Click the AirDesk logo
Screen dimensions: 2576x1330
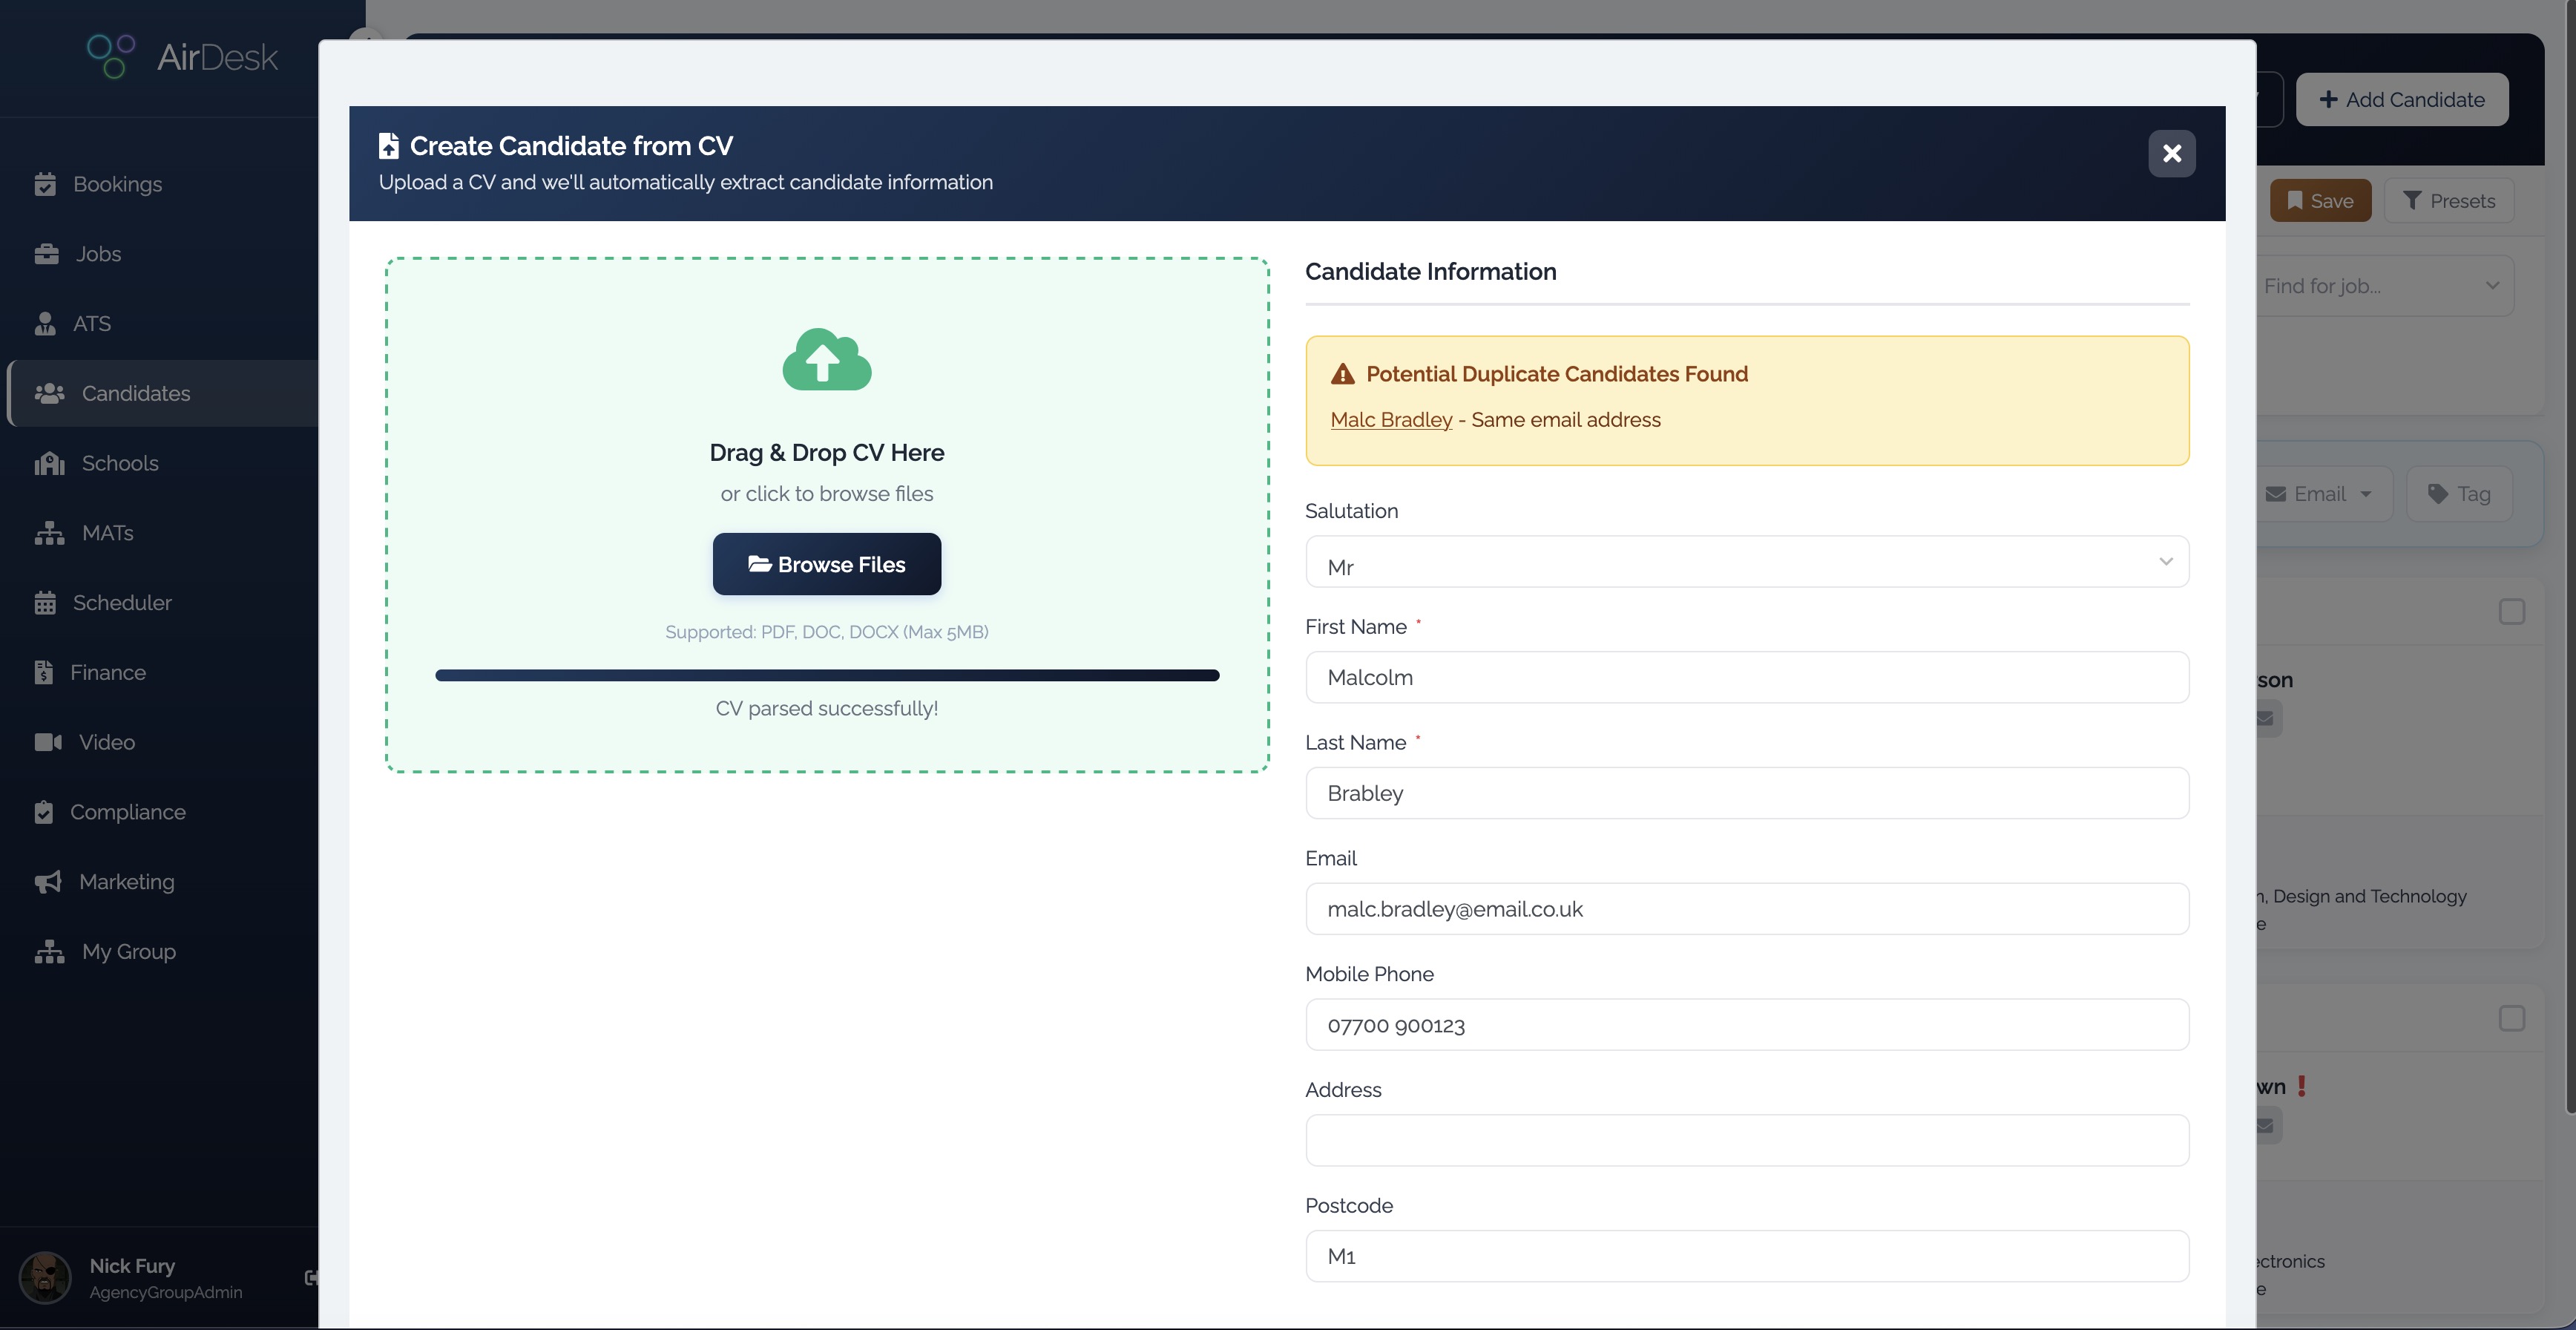pyautogui.click(x=183, y=56)
